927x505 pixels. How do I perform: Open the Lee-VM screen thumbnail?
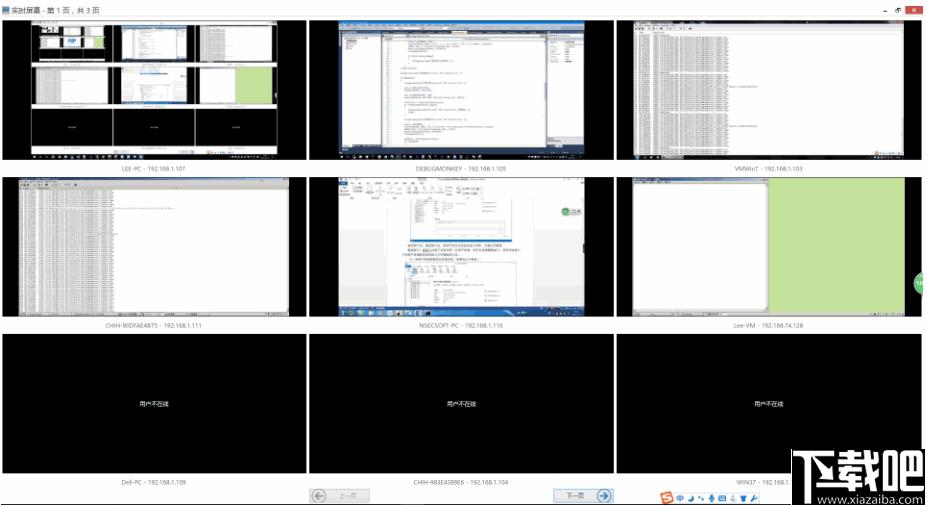click(769, 247)
